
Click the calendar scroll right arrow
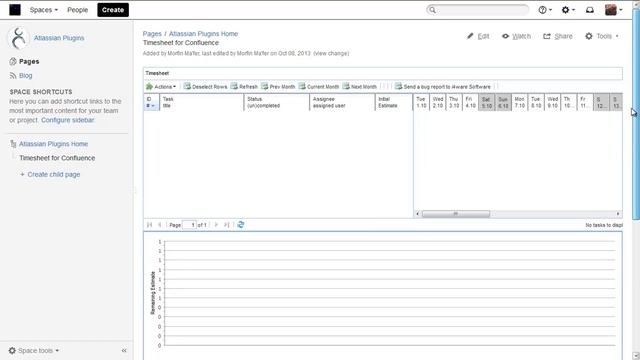pos(618,214)
